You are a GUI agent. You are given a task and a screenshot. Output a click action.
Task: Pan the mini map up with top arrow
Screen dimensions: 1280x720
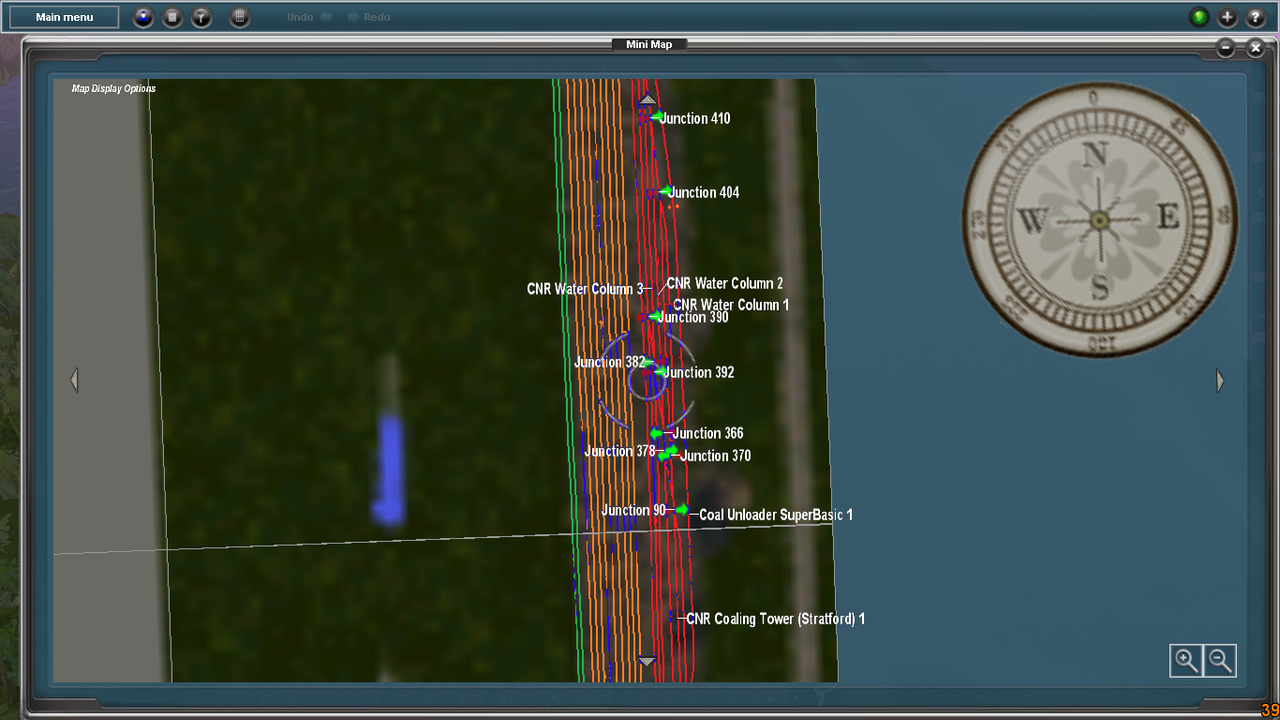648,99
